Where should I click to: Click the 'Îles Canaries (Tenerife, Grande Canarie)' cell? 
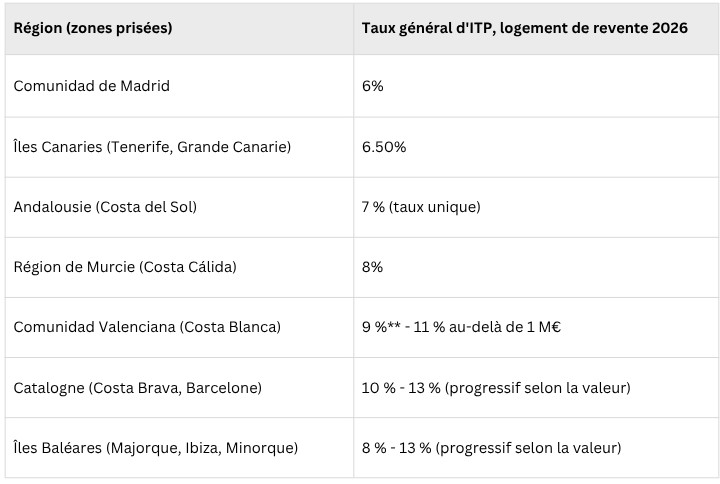pos(179,147)
